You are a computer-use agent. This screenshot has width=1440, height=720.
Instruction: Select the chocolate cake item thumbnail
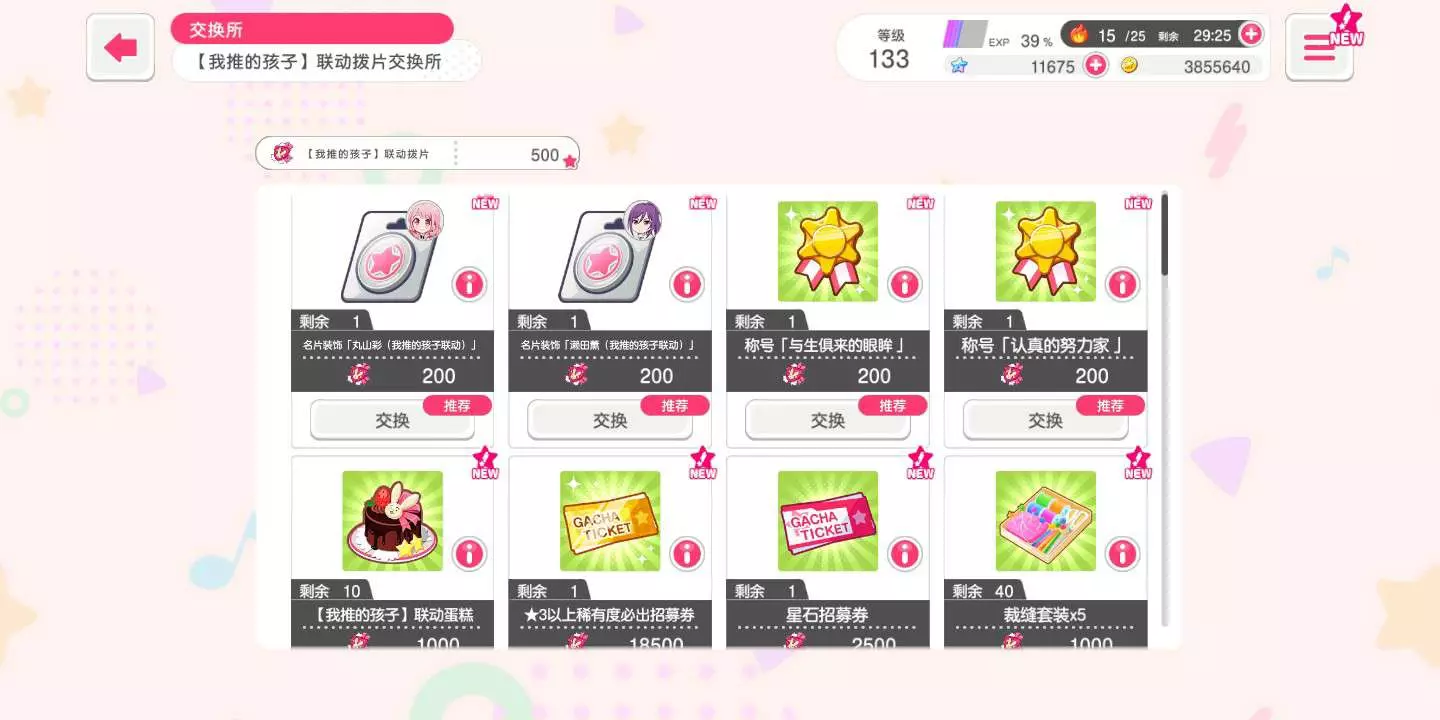point(392,521)
